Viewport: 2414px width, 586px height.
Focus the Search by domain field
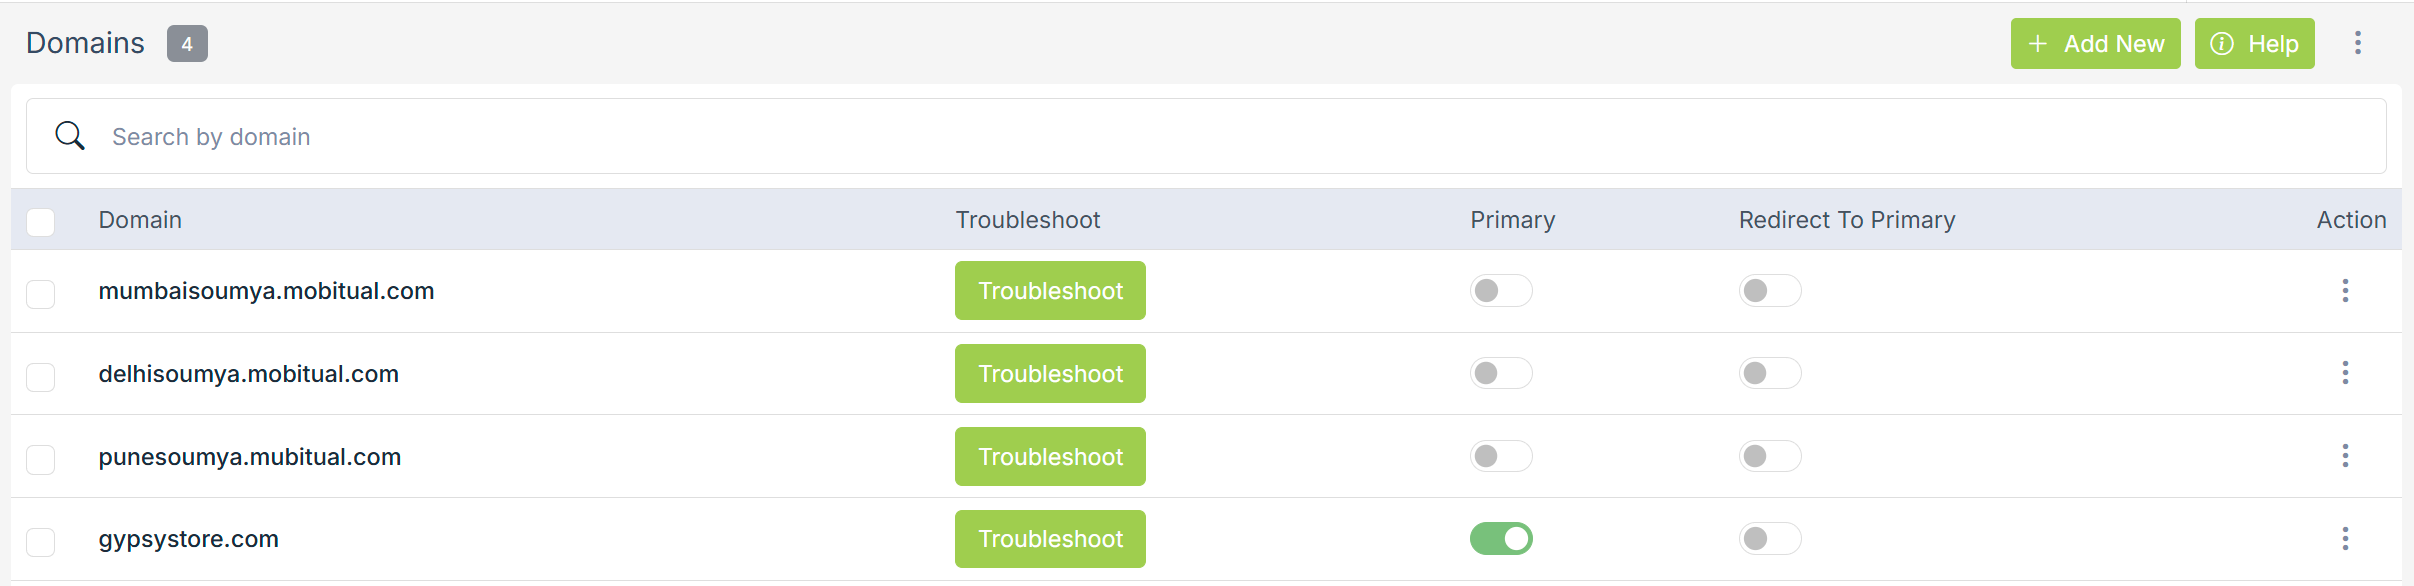(1200, 136)
